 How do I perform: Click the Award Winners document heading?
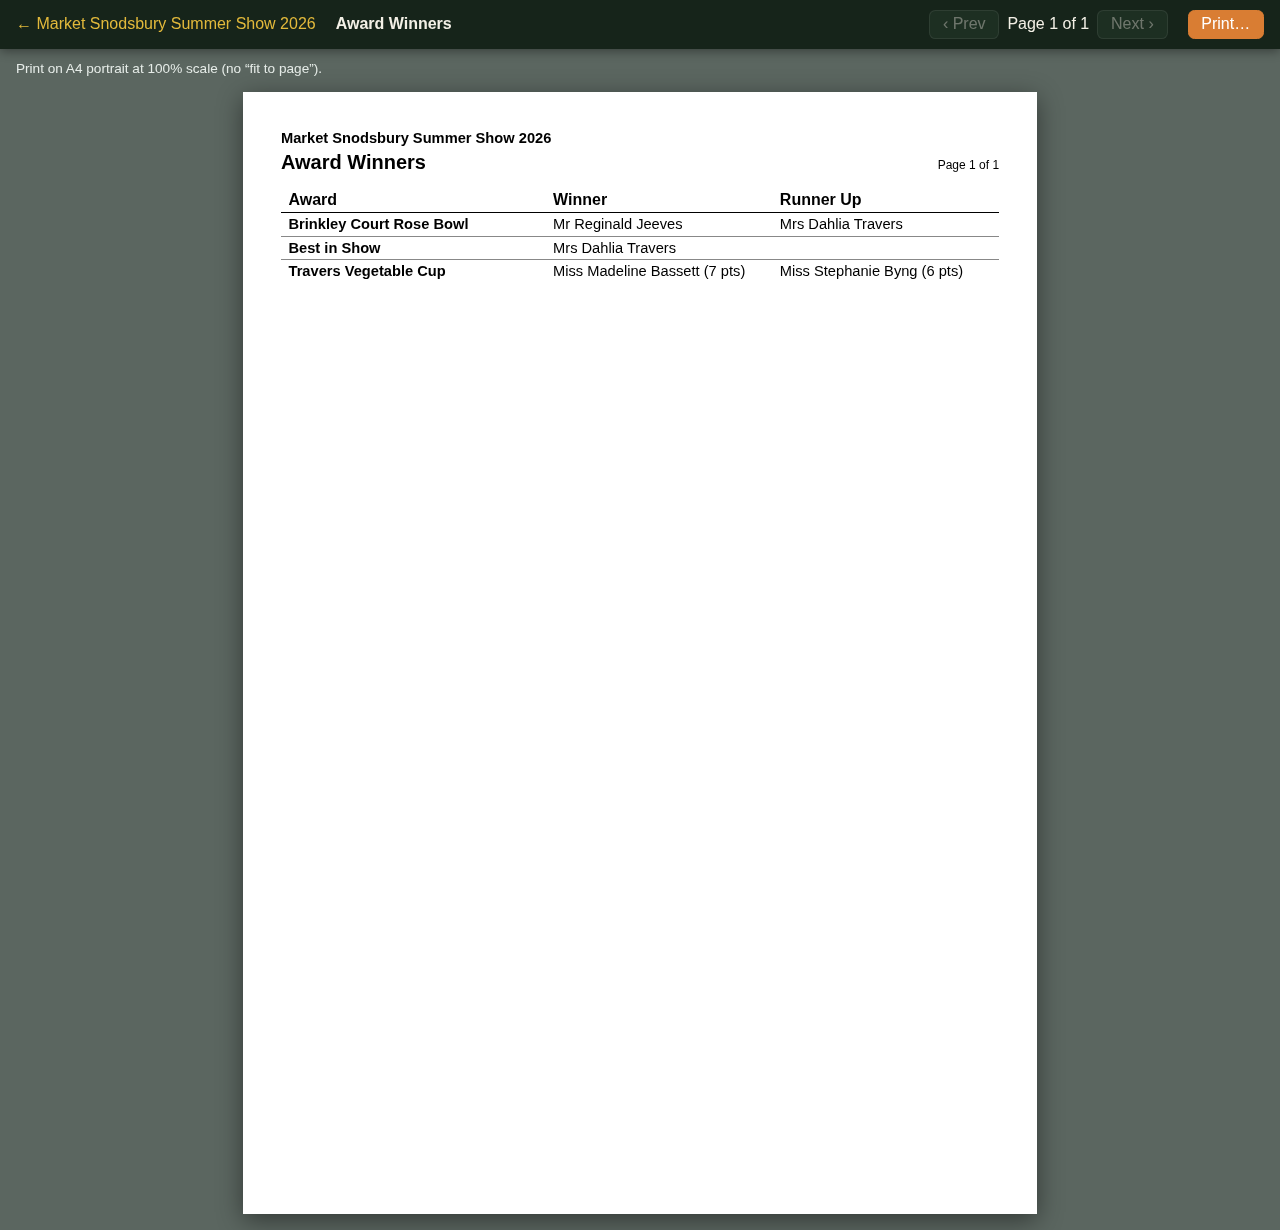point(354,162)
